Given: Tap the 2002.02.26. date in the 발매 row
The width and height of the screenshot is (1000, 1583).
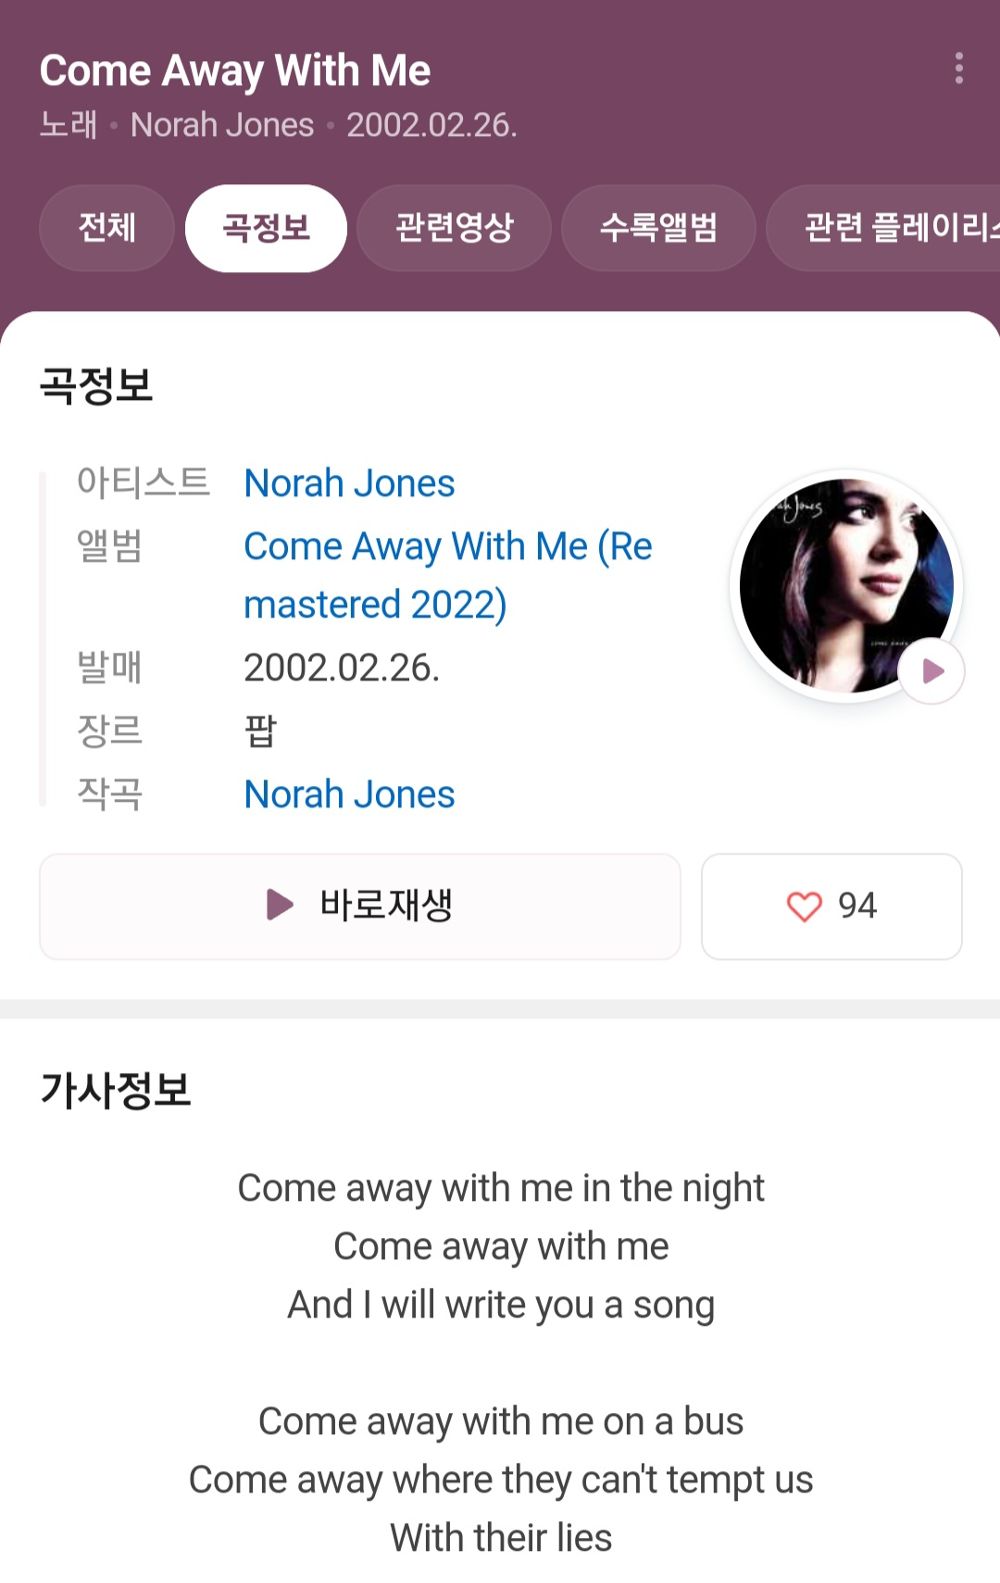Looking at the screenshot, I should (x=341, y=668).
